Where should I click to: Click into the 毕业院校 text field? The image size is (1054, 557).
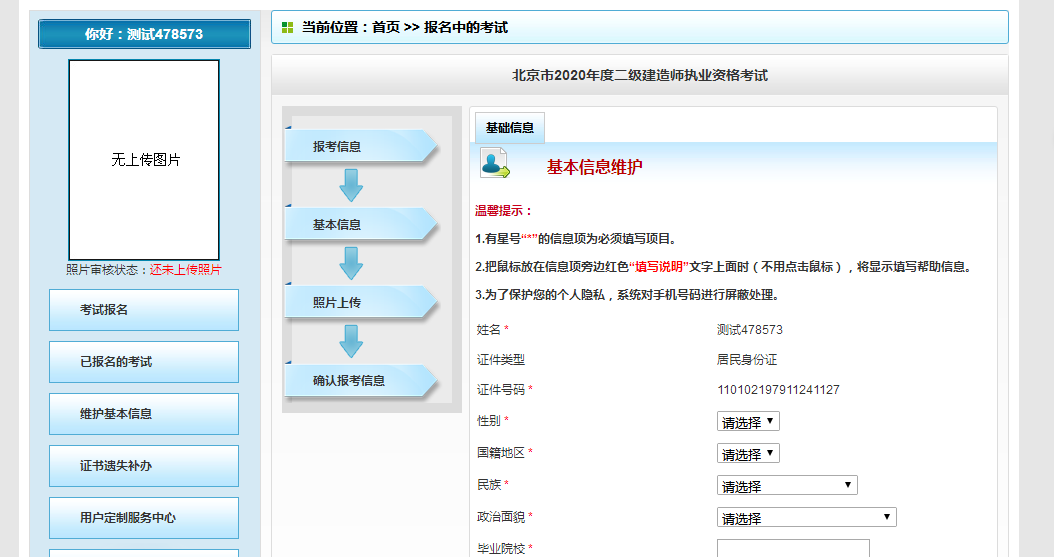point(792,548)
